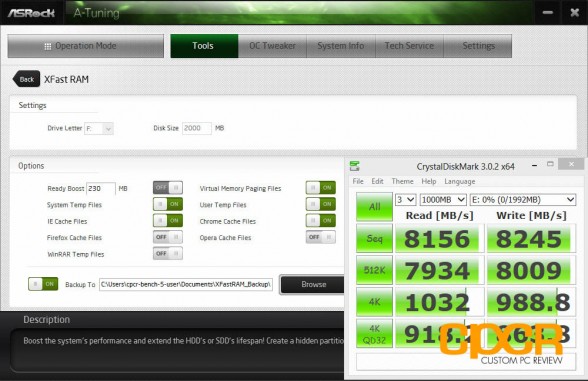
Task: Open the 1000MB test size dropdown
Action: tap(443, 200)
